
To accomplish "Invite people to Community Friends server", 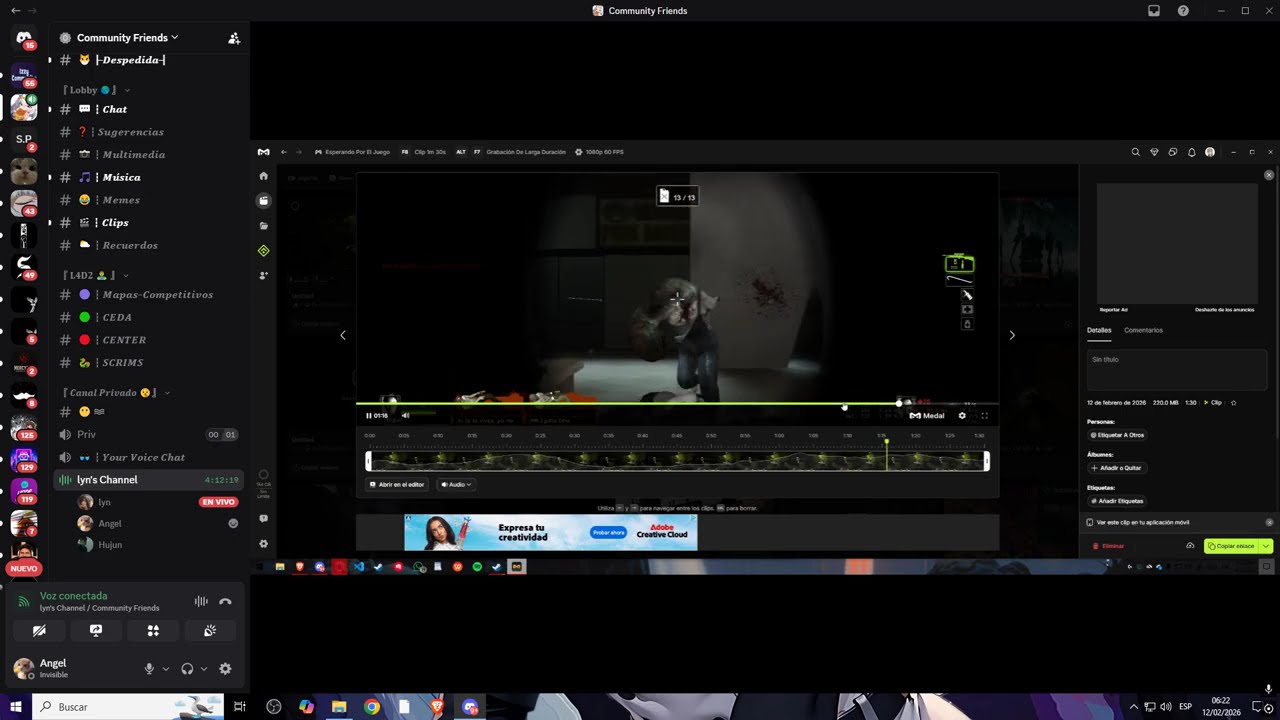I will click(234, 38).
